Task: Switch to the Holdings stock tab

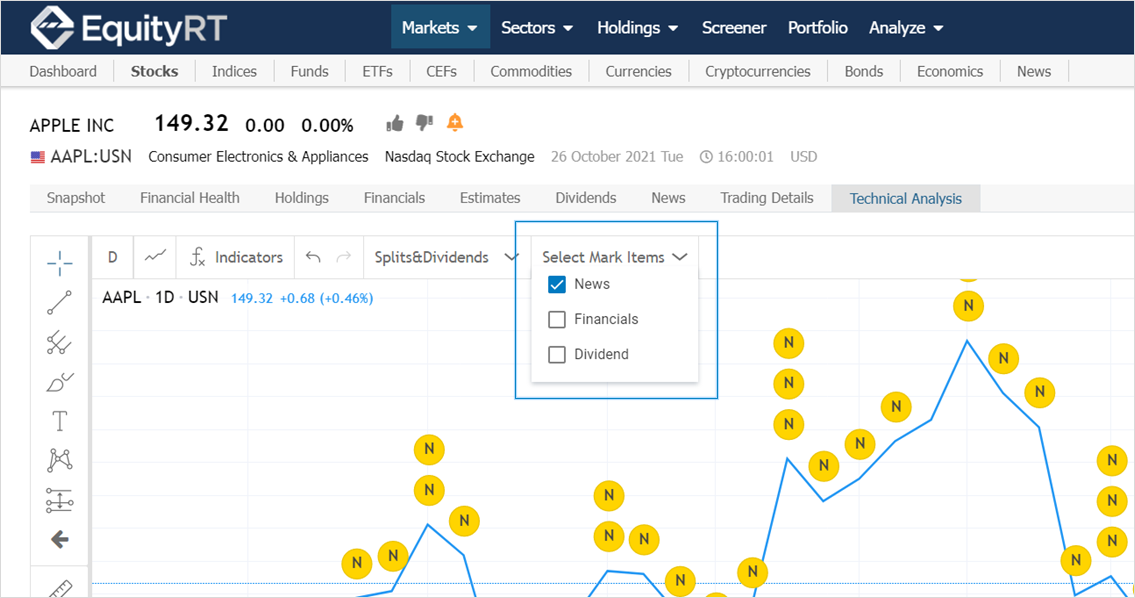Action: (302, 198)
